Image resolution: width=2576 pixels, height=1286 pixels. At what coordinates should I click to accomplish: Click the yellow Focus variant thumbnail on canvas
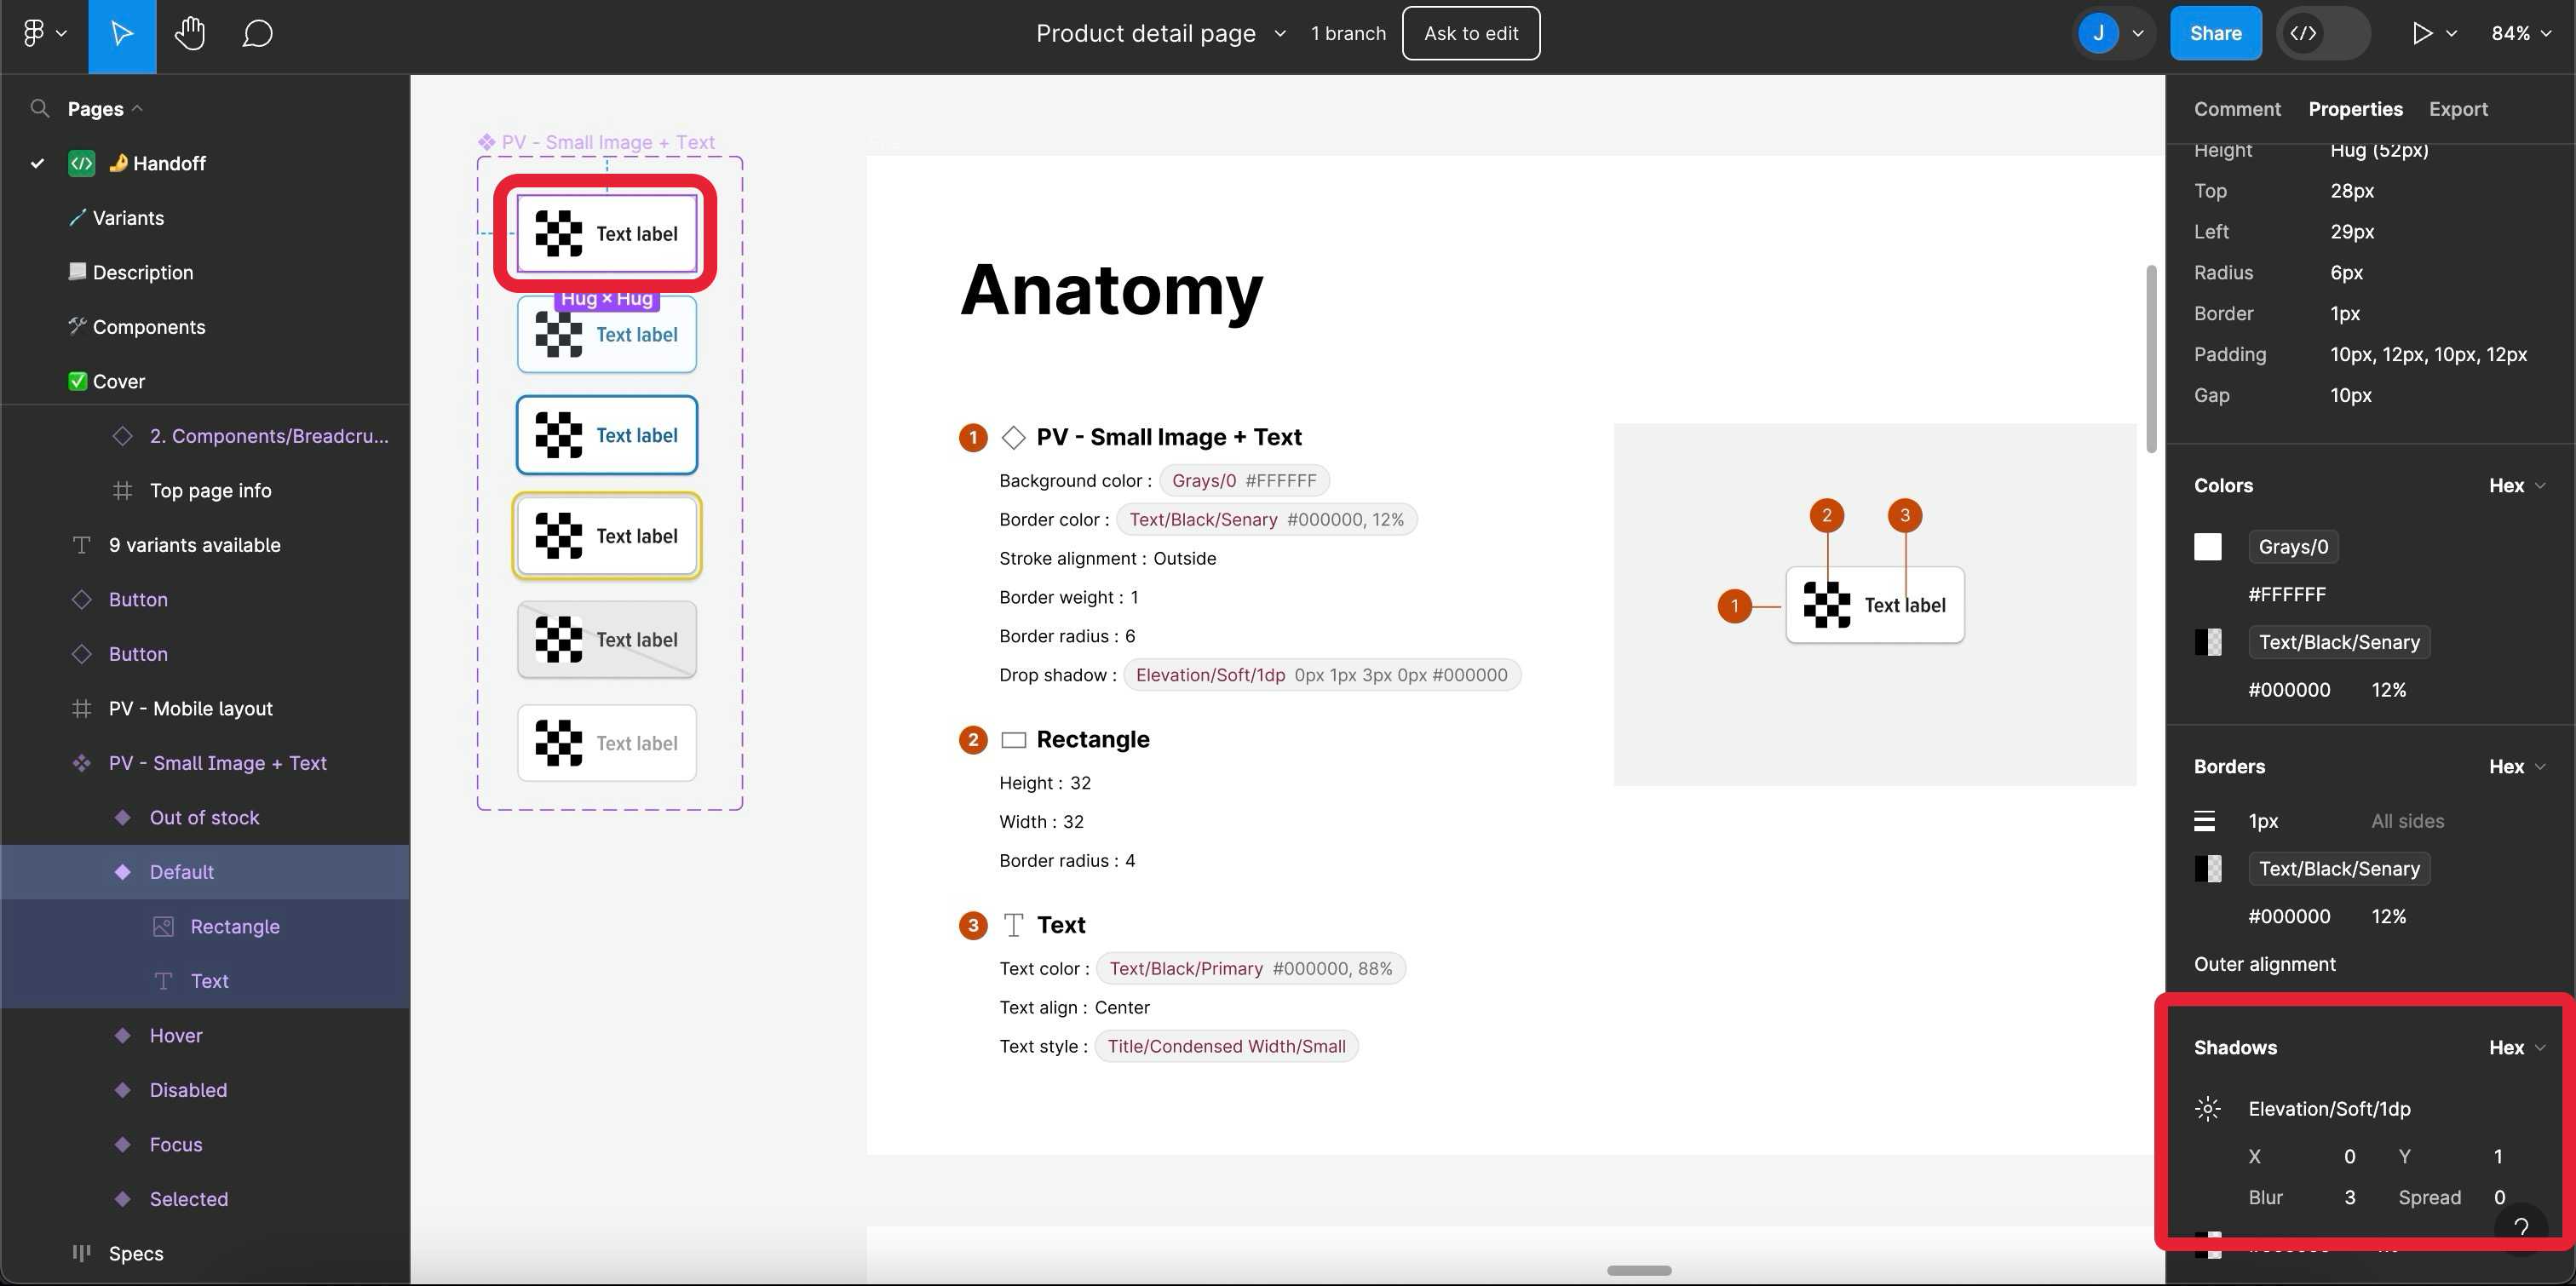tap(607, 536)
